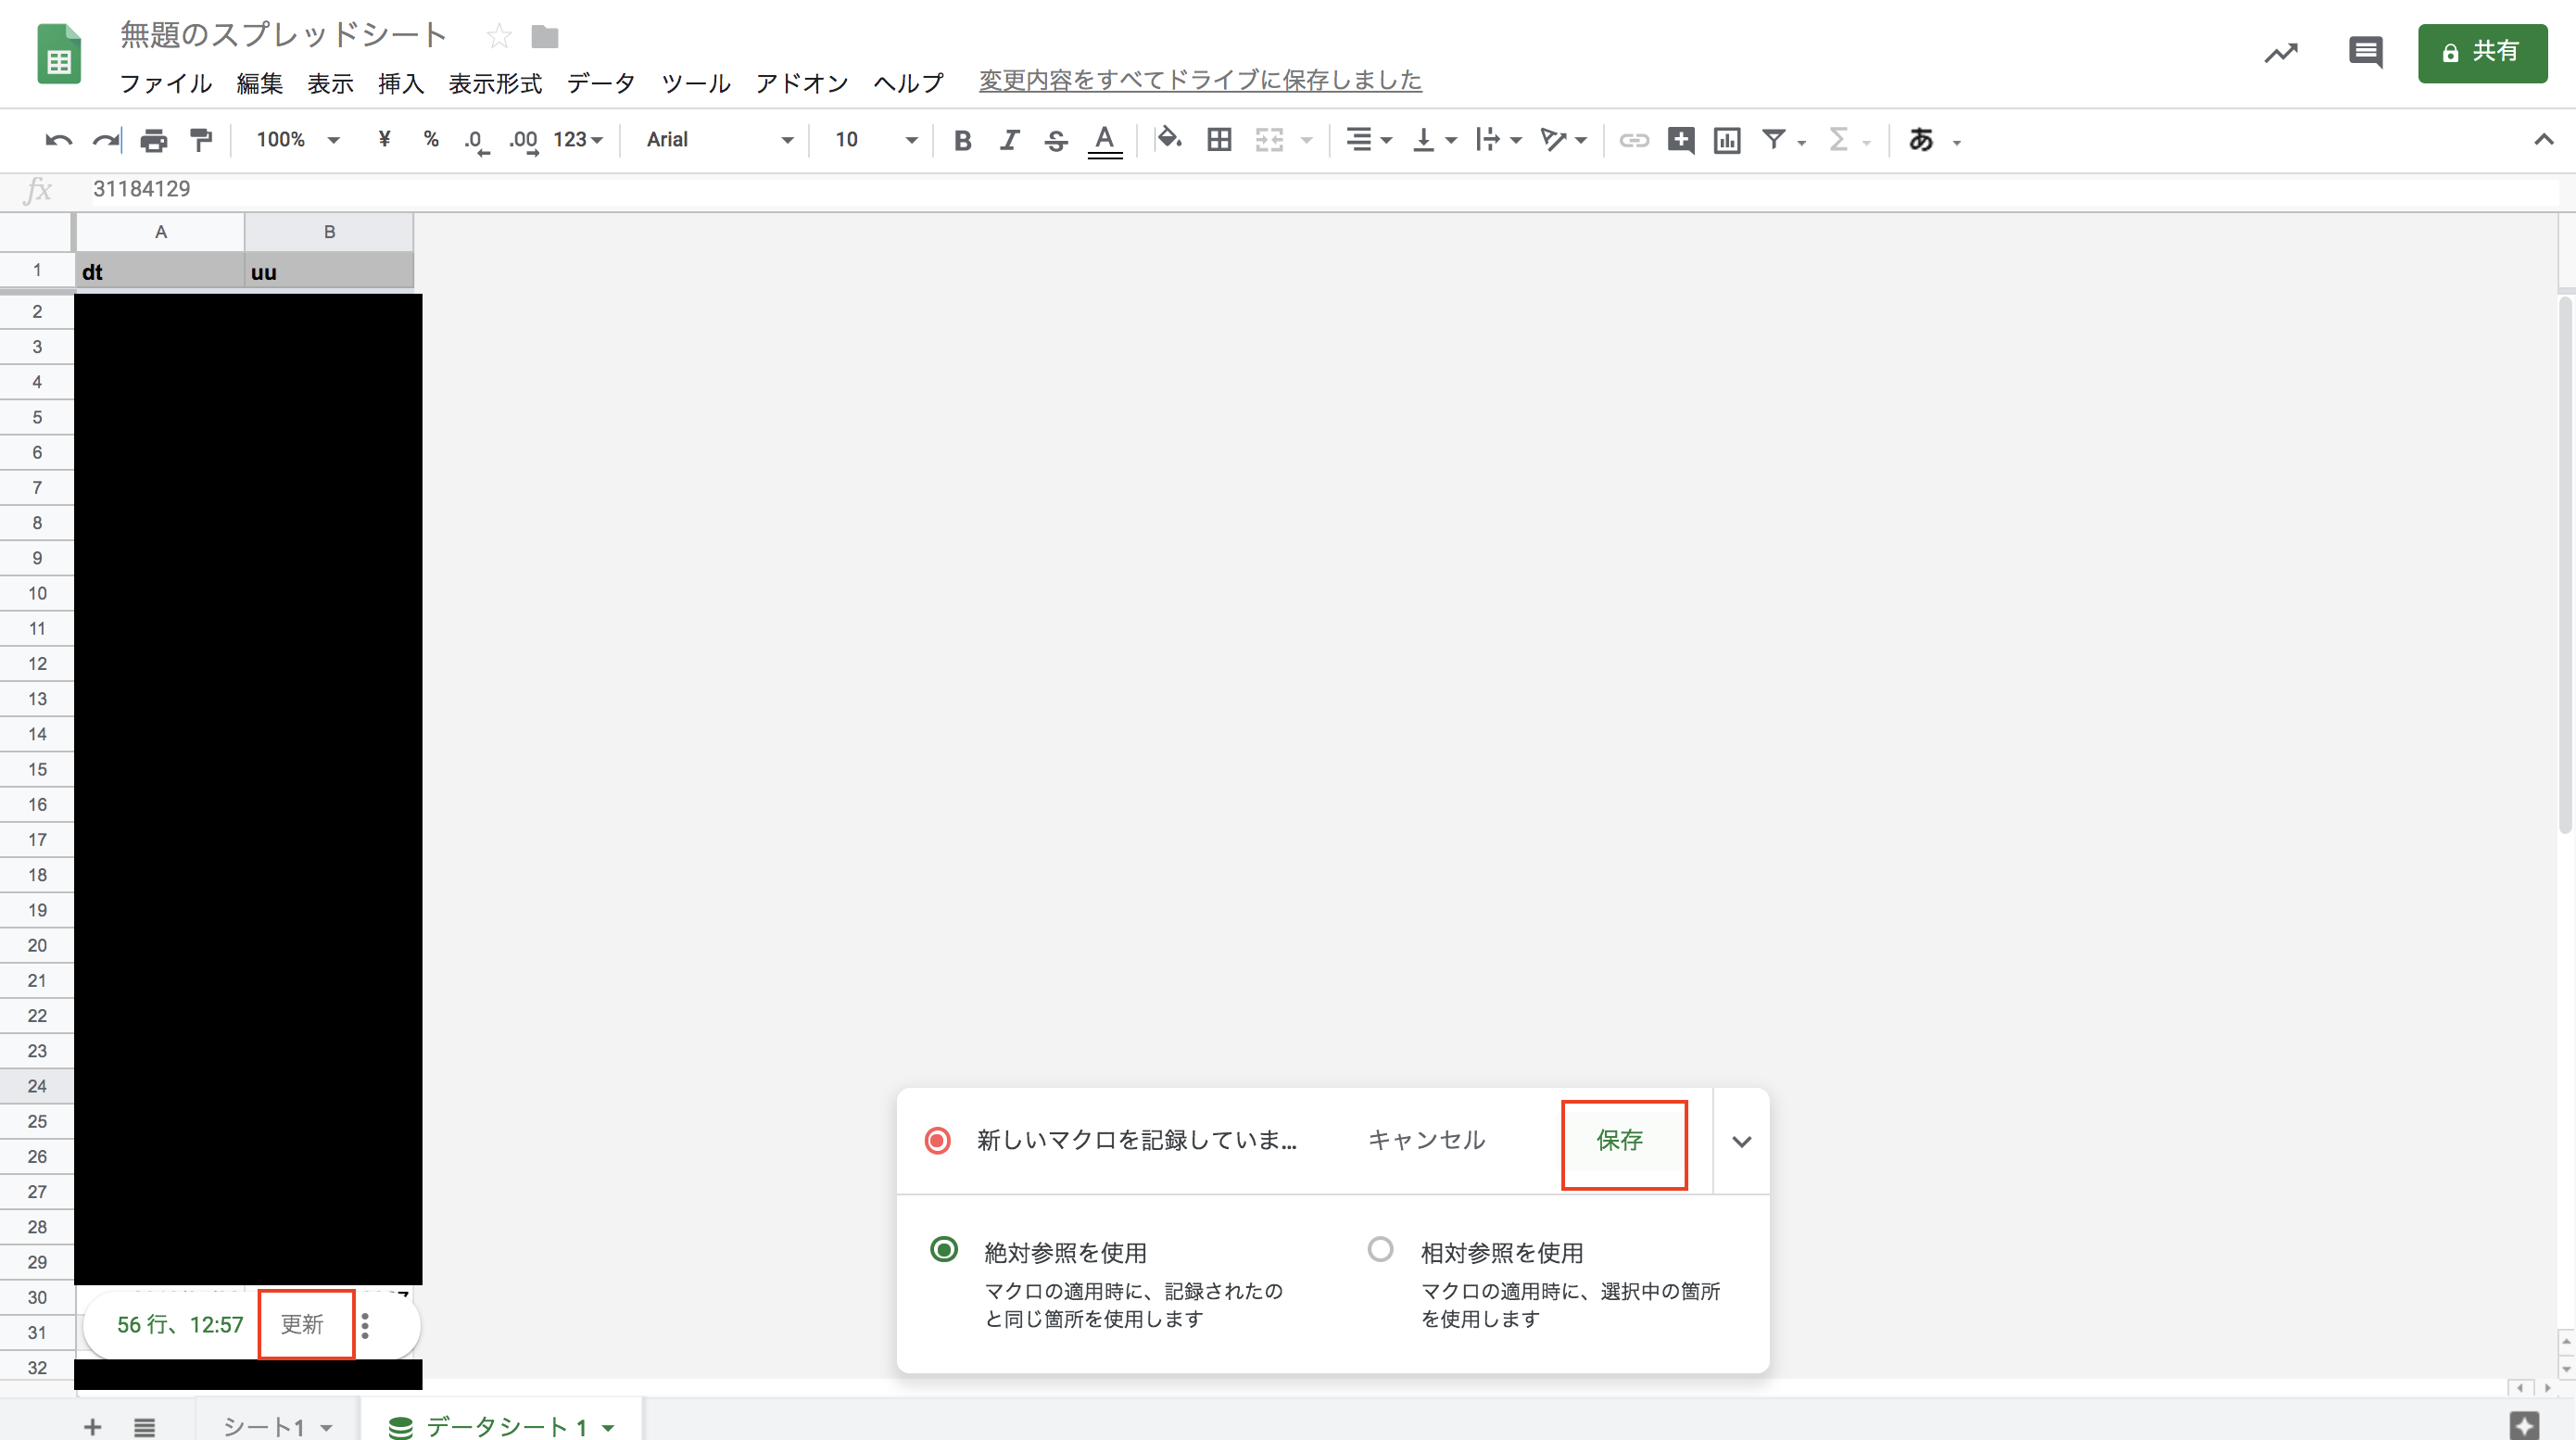The width and height of the screenshot is (2576, 1440).
Task: Select relative reference radio button
Action: point(1380,1249)
